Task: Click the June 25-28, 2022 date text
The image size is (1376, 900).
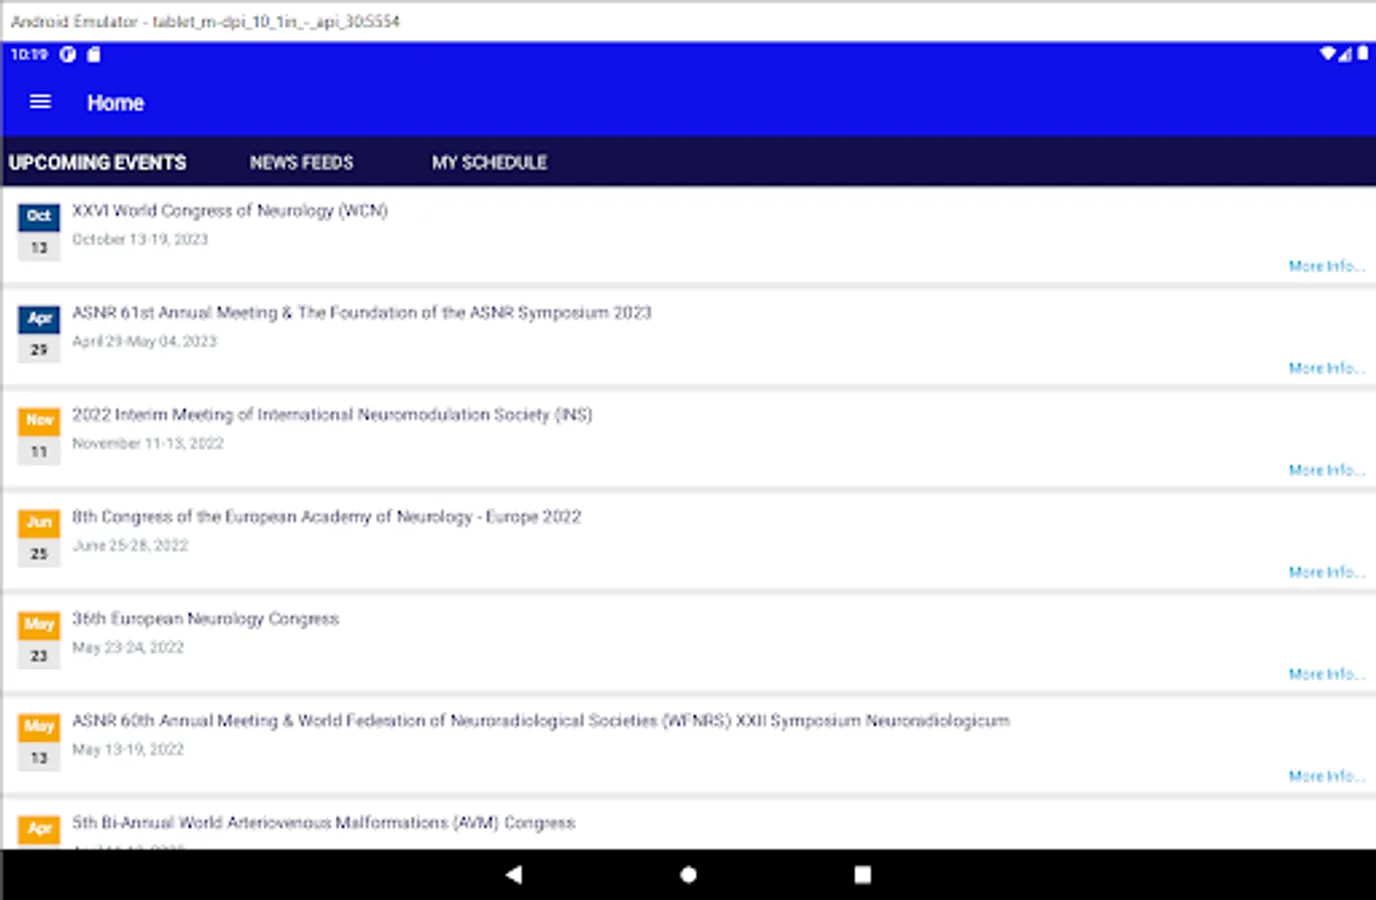Action: pos(130,546)
